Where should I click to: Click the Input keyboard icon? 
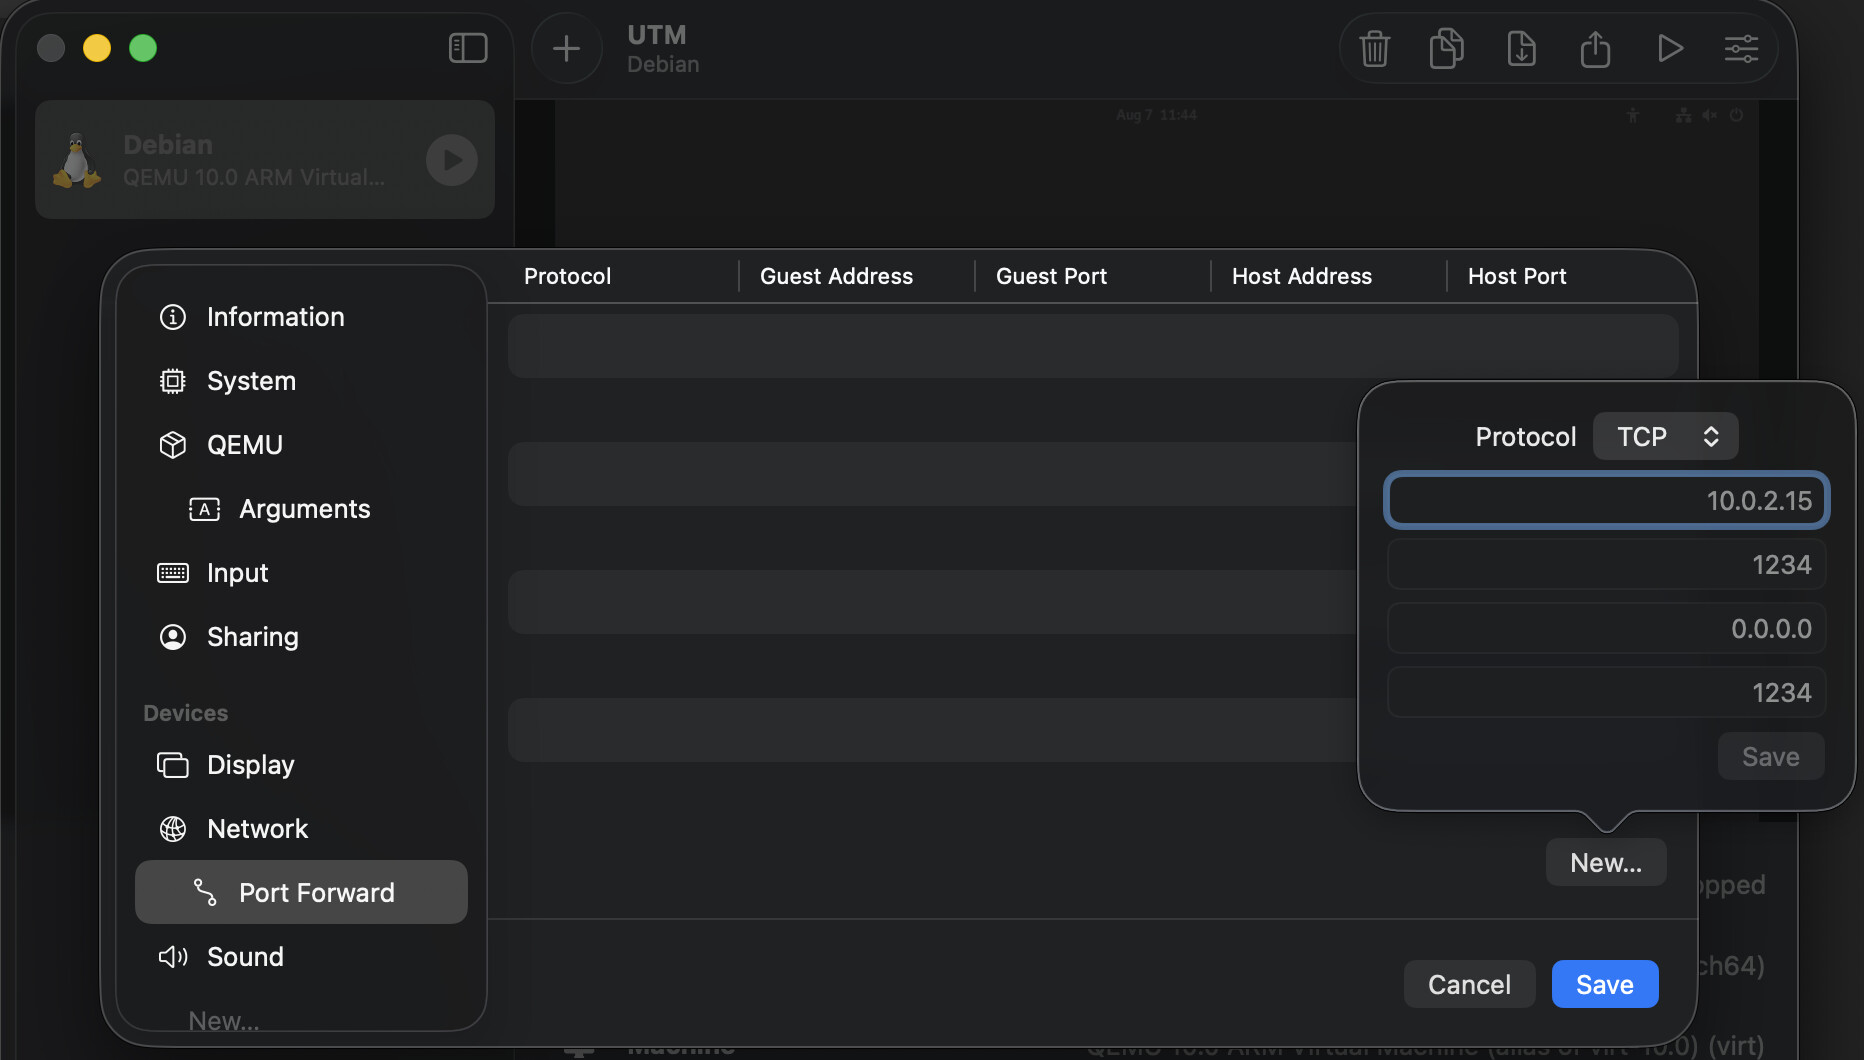point(173,573)
